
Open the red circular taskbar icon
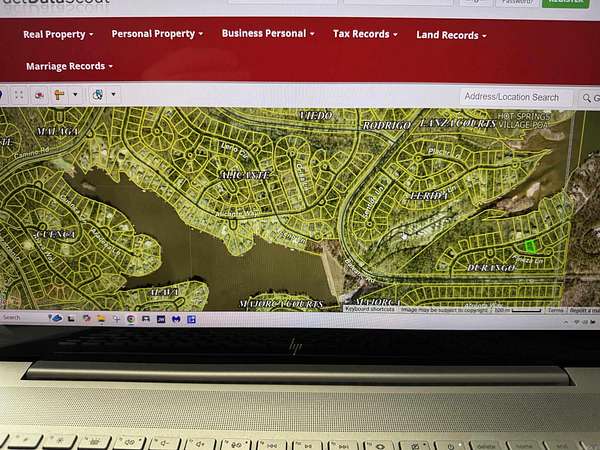pyautogui.click(x=87, y=318)
